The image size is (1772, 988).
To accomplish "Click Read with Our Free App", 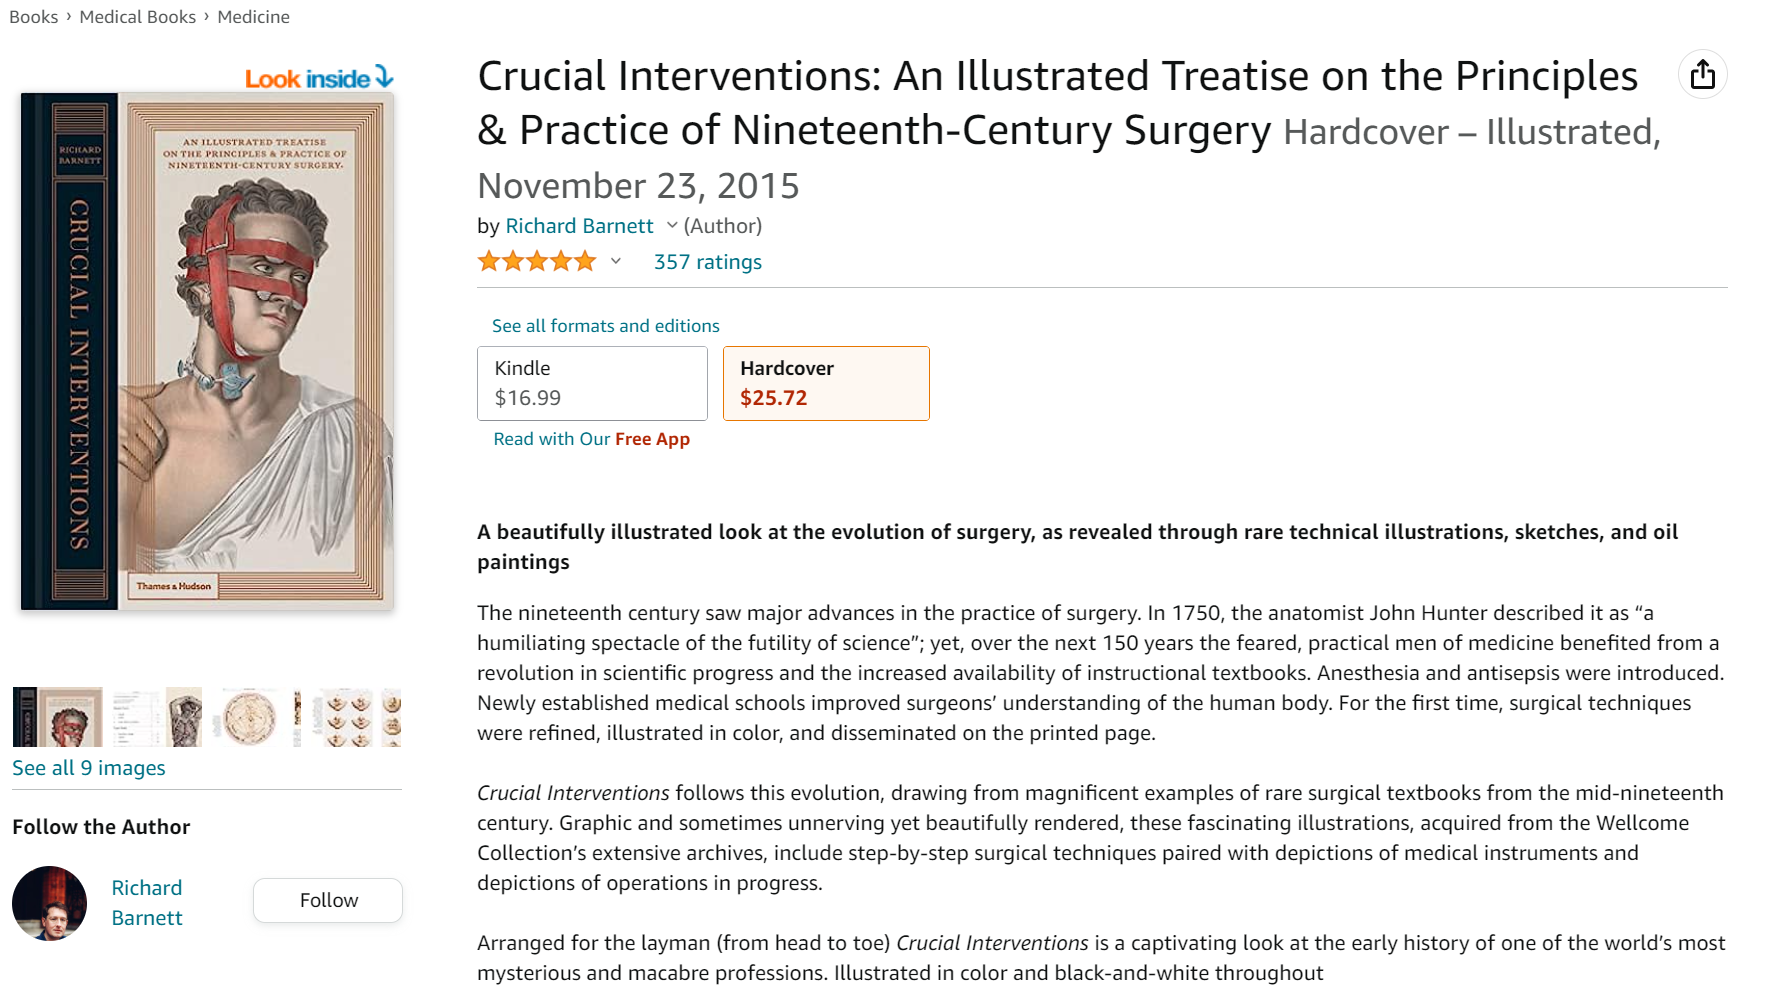I will 591,439.
